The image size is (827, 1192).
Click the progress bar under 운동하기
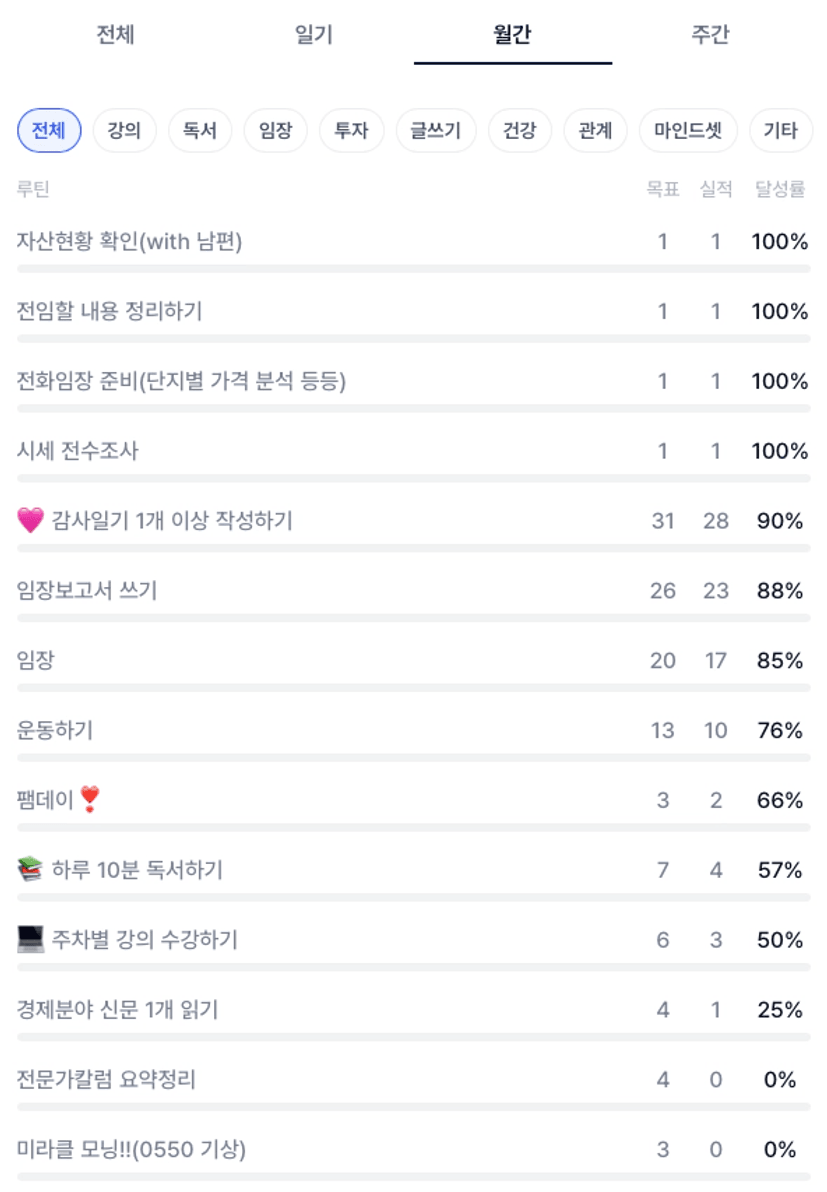pos(413,758)
